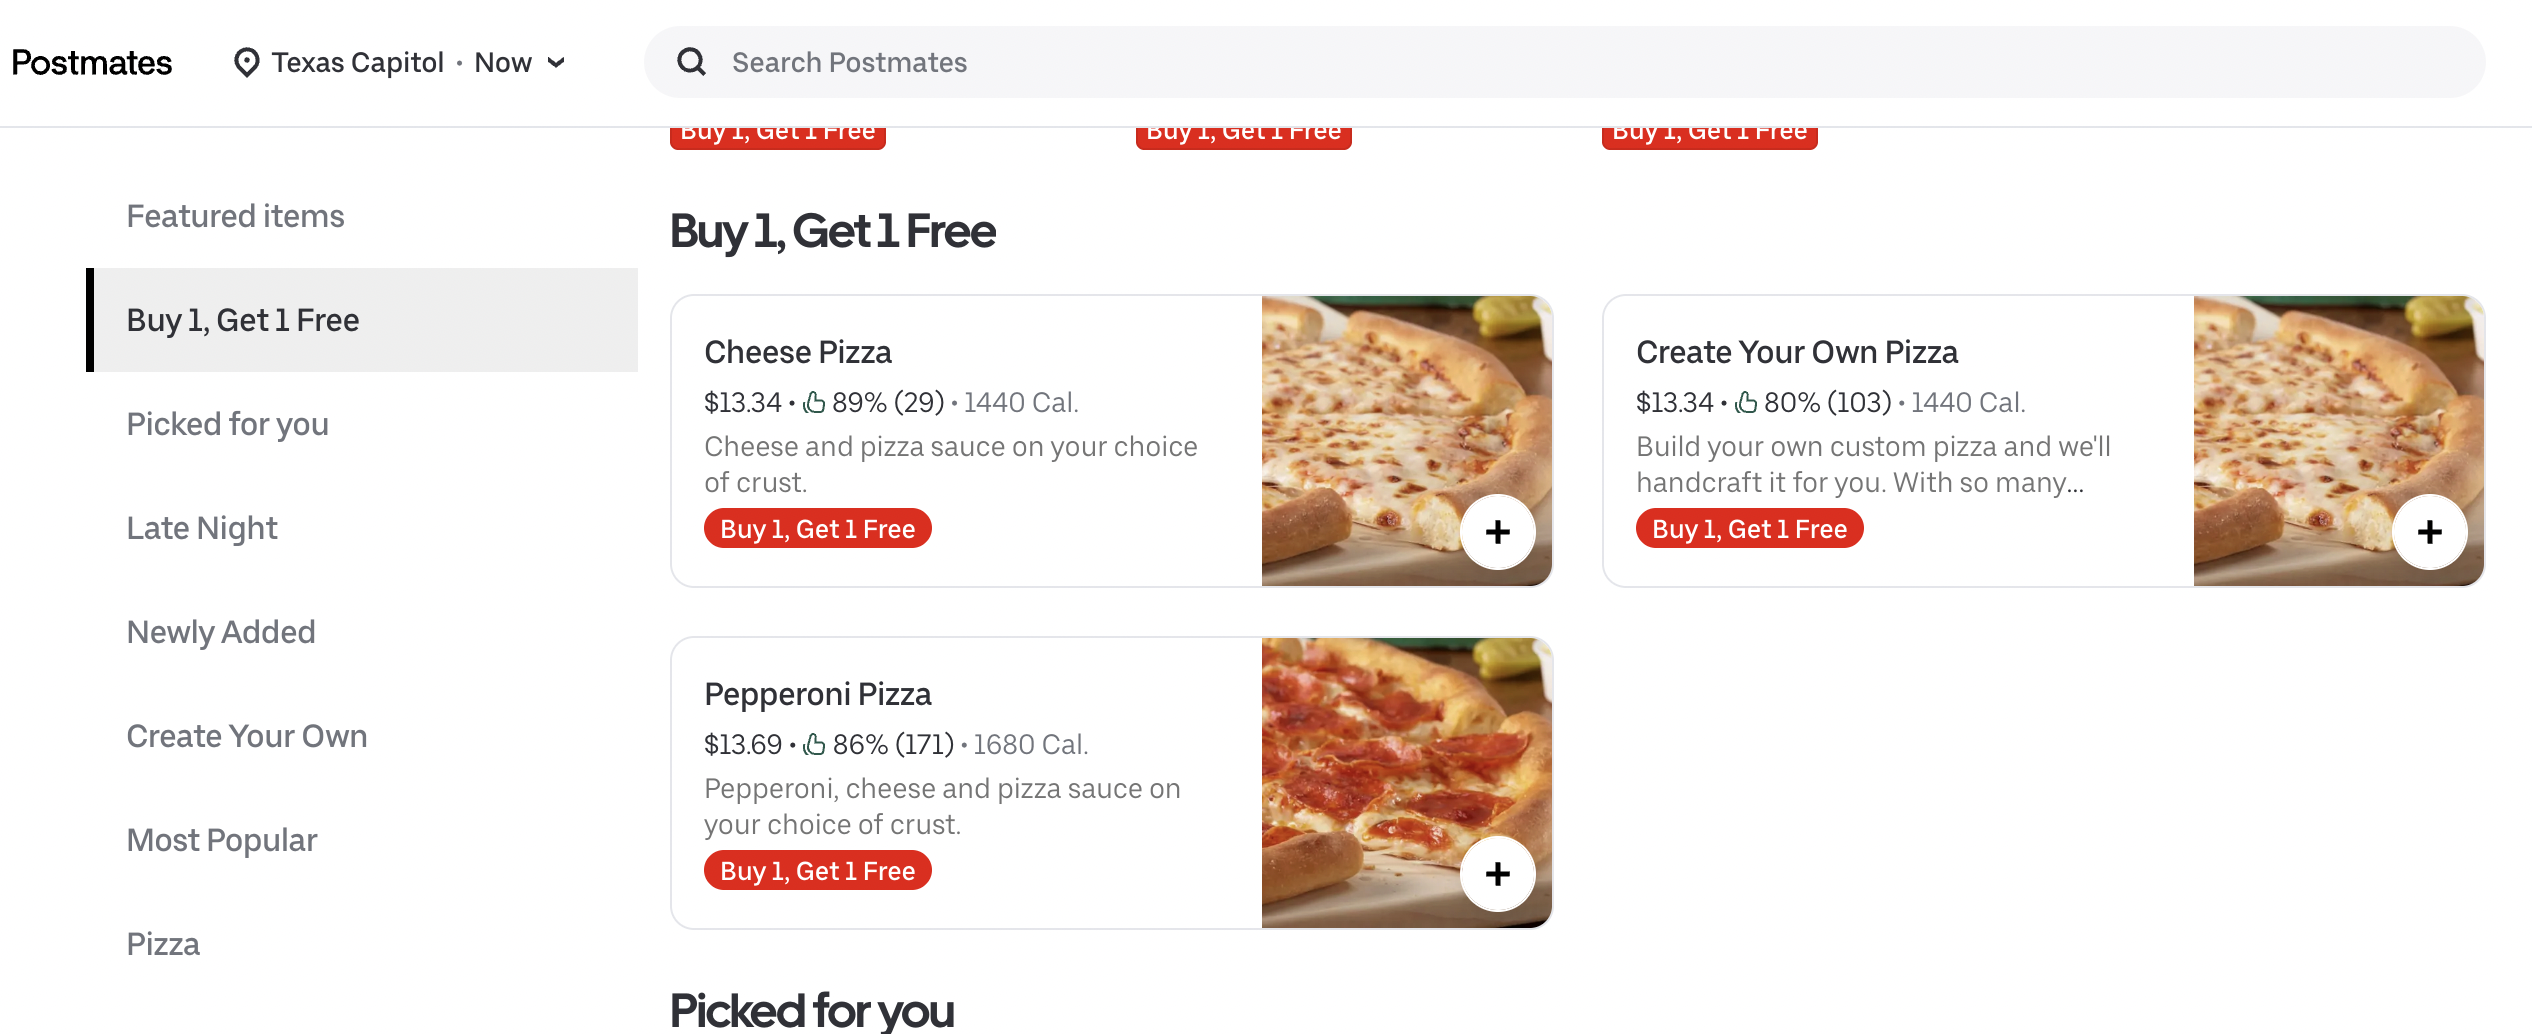Expand the delivery time Now dropdown chevron
This screenshot has height=1034, width=2532.
coord(557,62)
